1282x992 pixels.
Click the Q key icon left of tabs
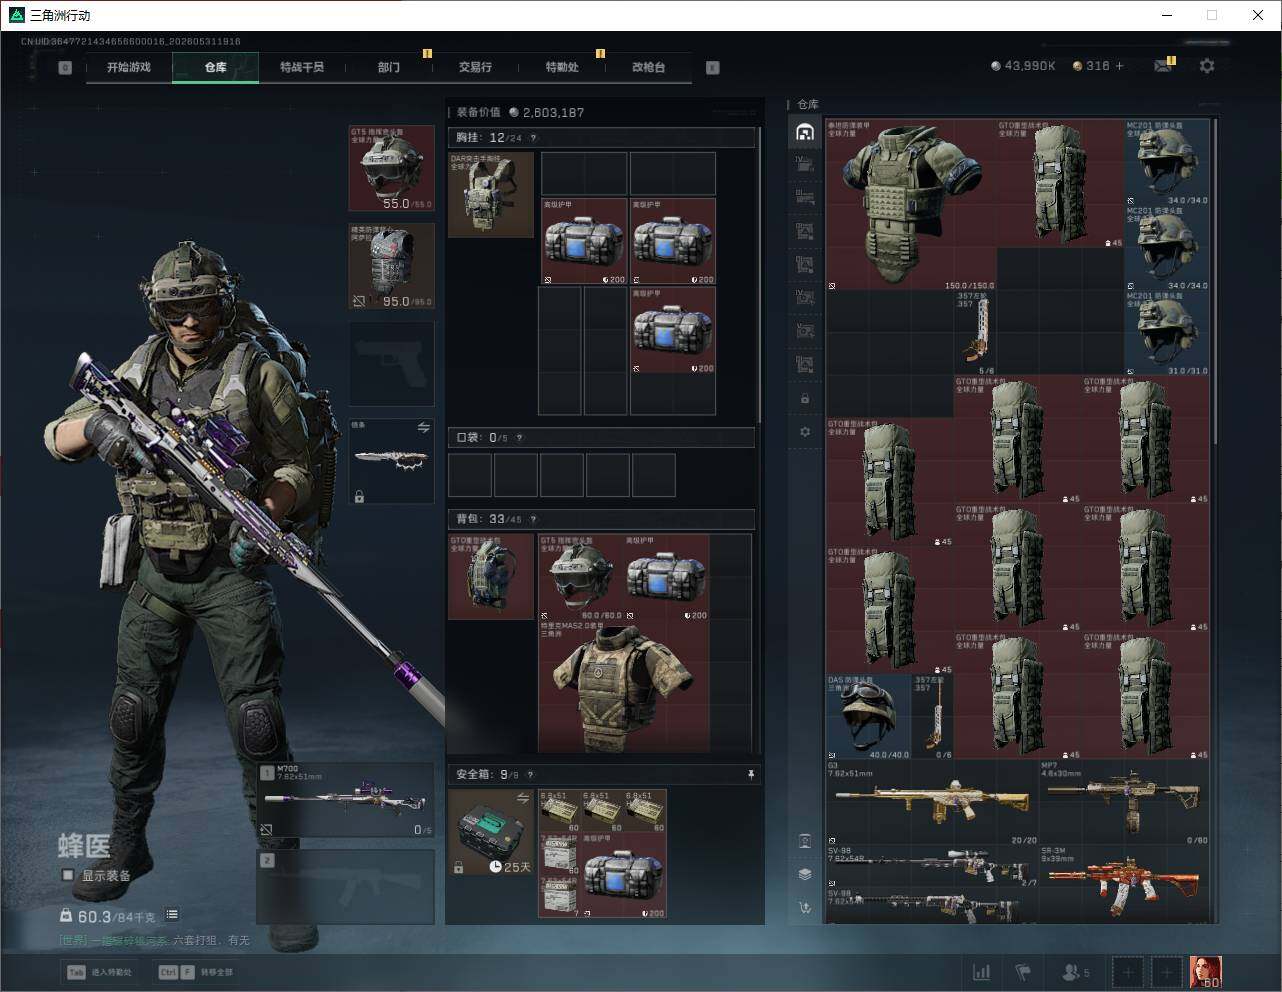pos(65,68)
